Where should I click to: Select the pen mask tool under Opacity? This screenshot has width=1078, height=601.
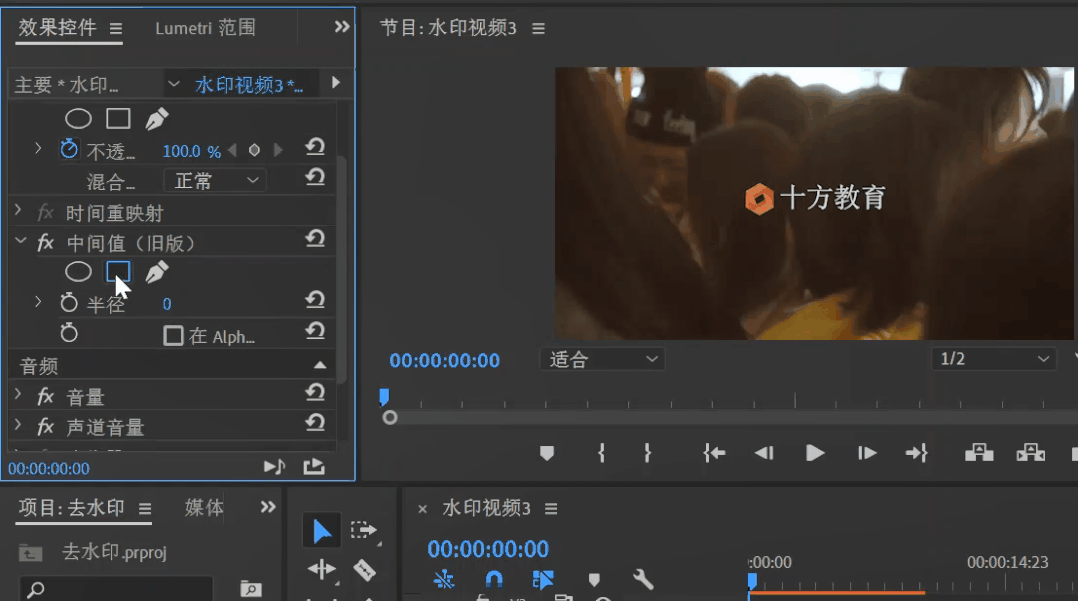(157, 119)
